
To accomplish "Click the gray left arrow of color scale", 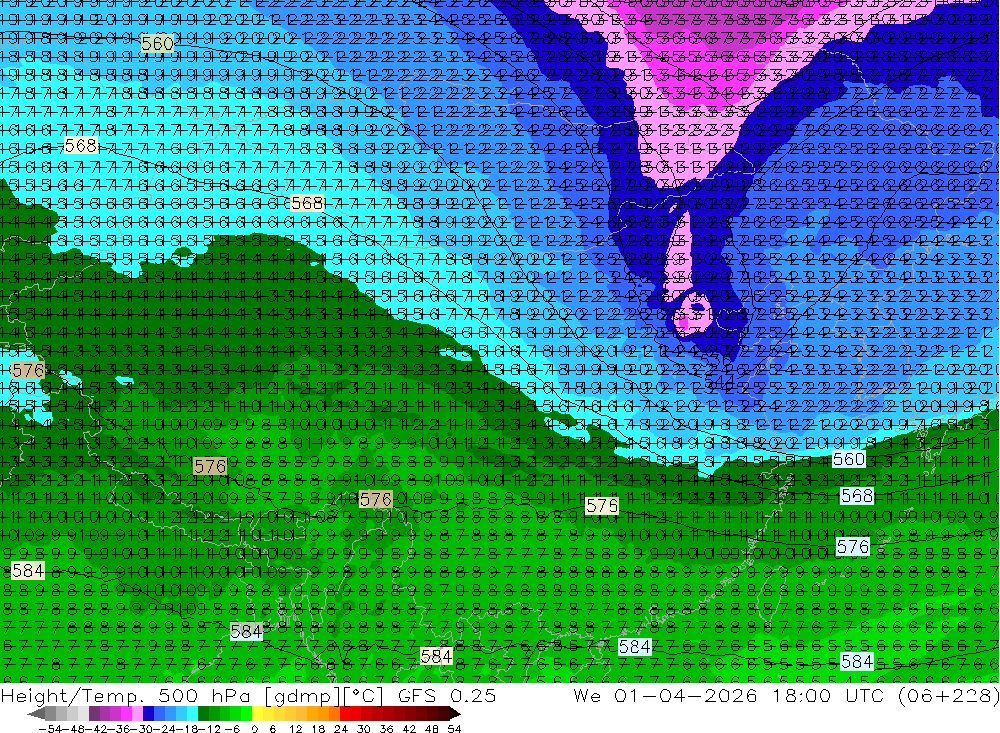I will click(x=36, y=713).
